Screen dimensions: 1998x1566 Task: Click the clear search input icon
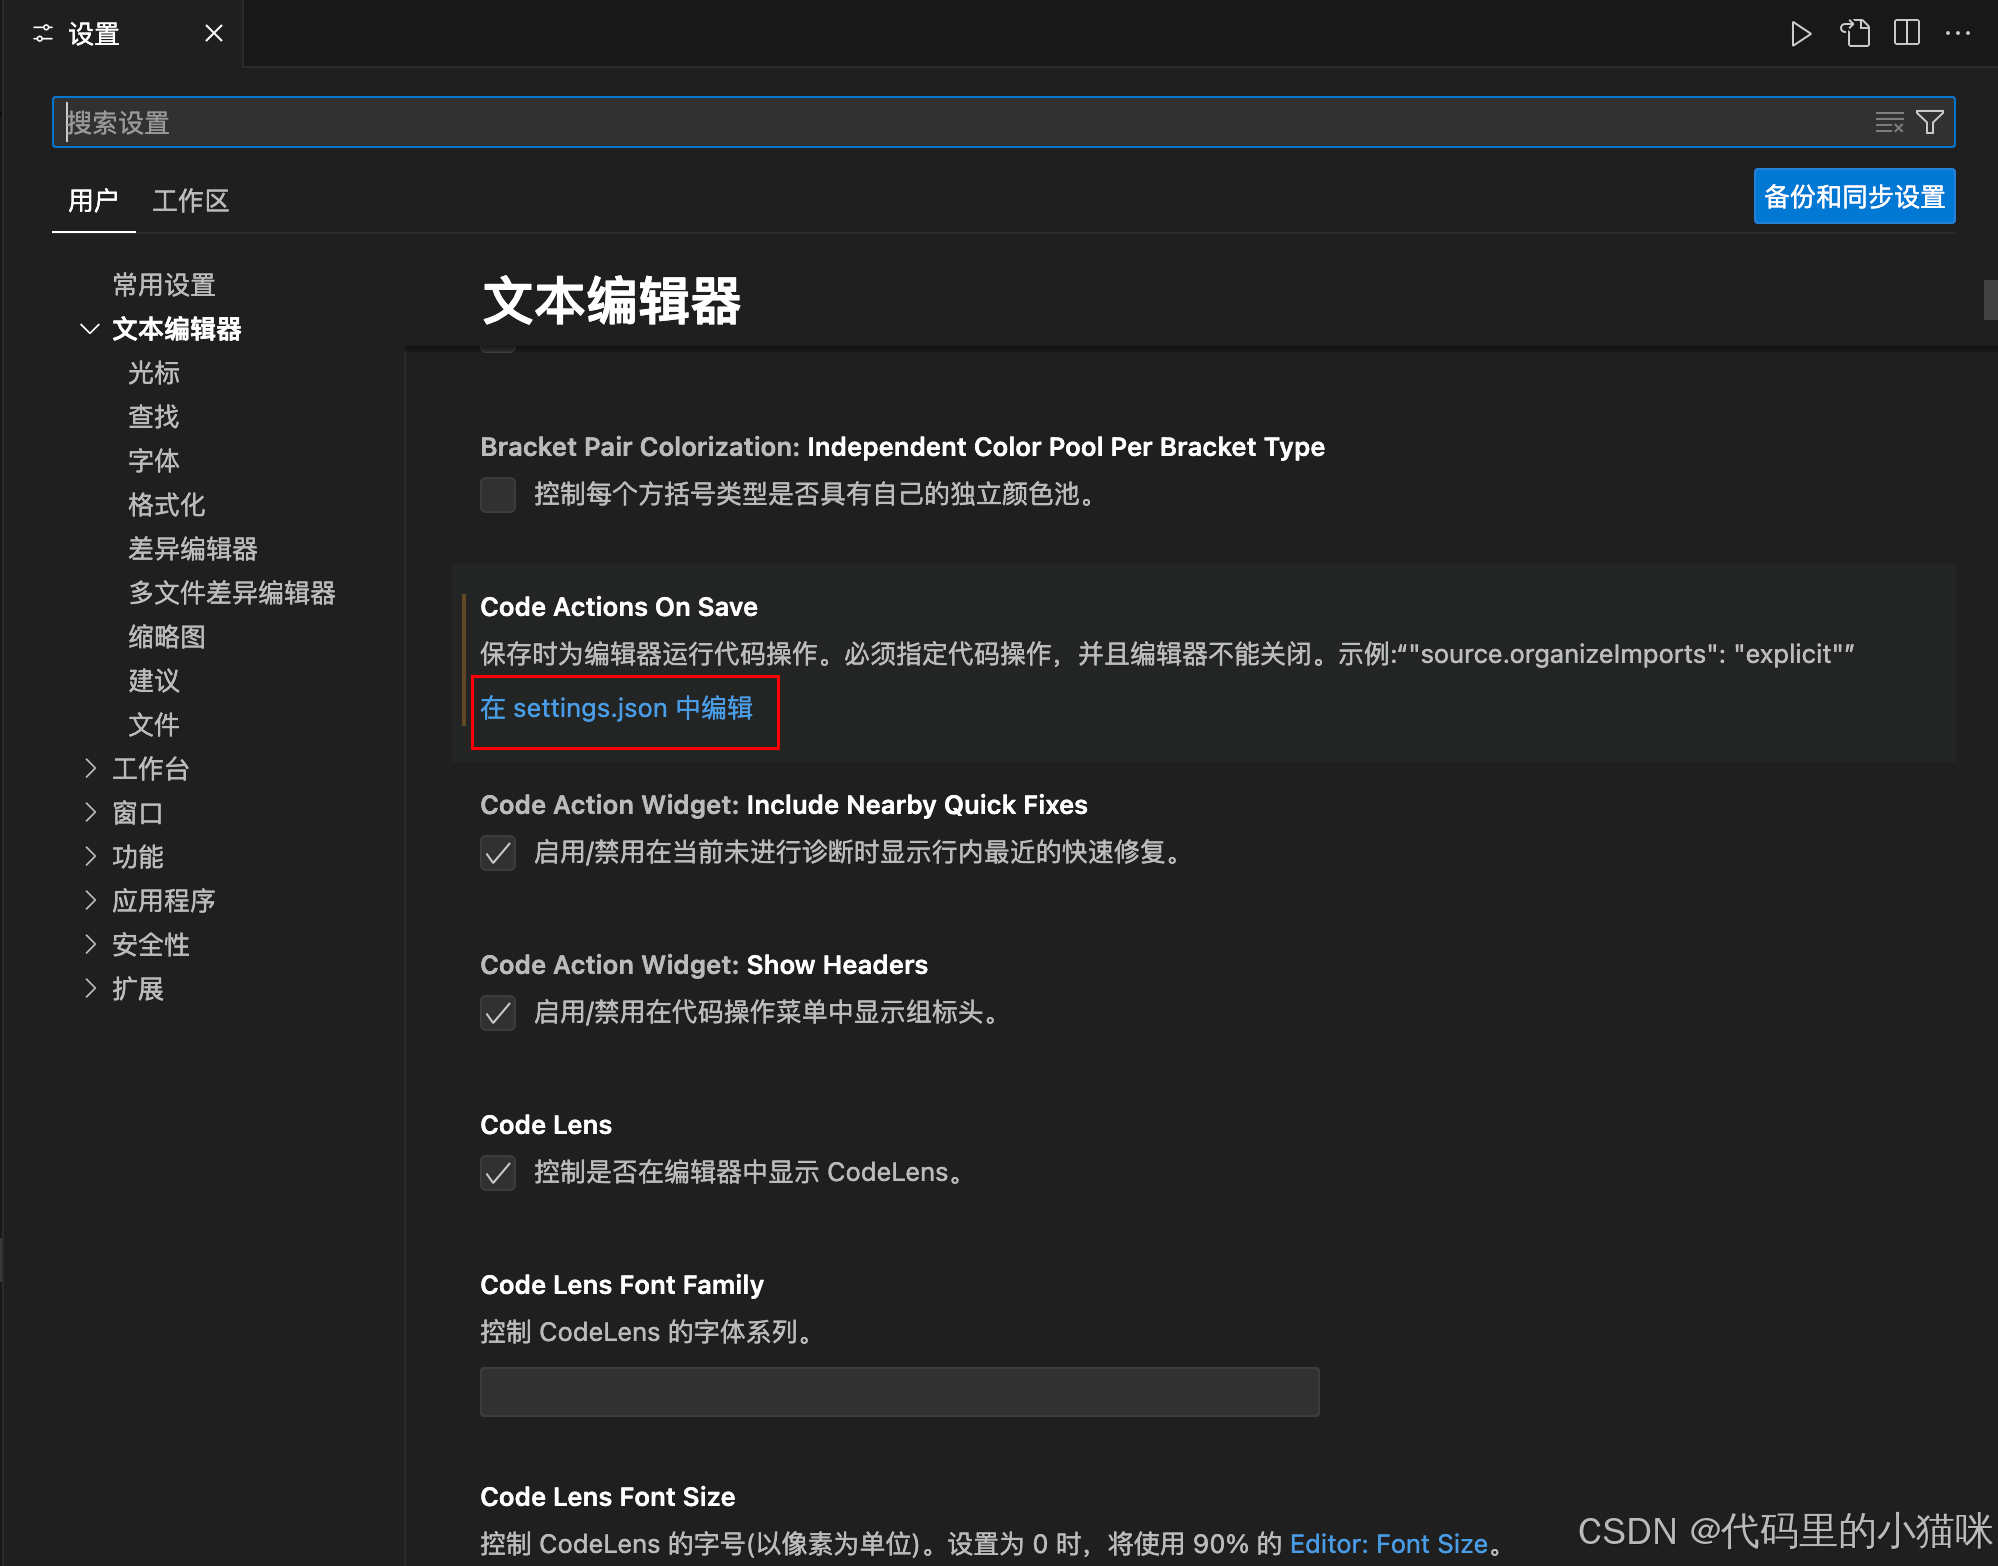tap(1888, 123)
